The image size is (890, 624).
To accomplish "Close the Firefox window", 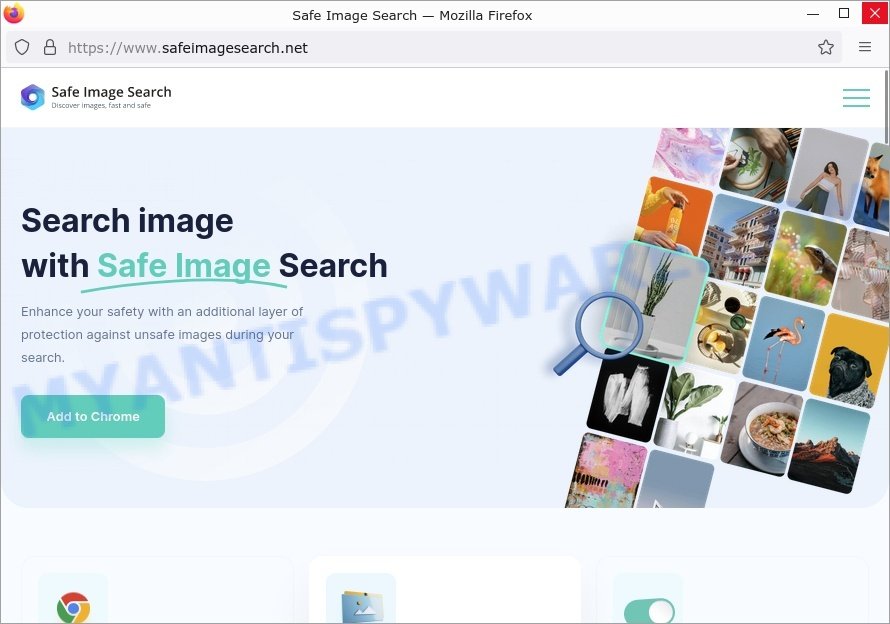I will (875, 13).
